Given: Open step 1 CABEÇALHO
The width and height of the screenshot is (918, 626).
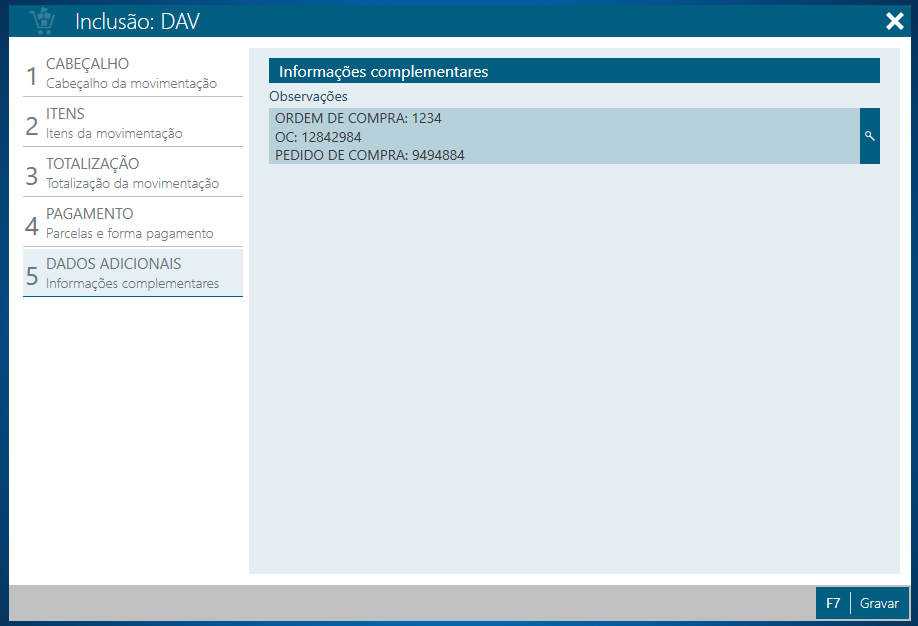Looking at the screenshot, I should coord(133,73).
